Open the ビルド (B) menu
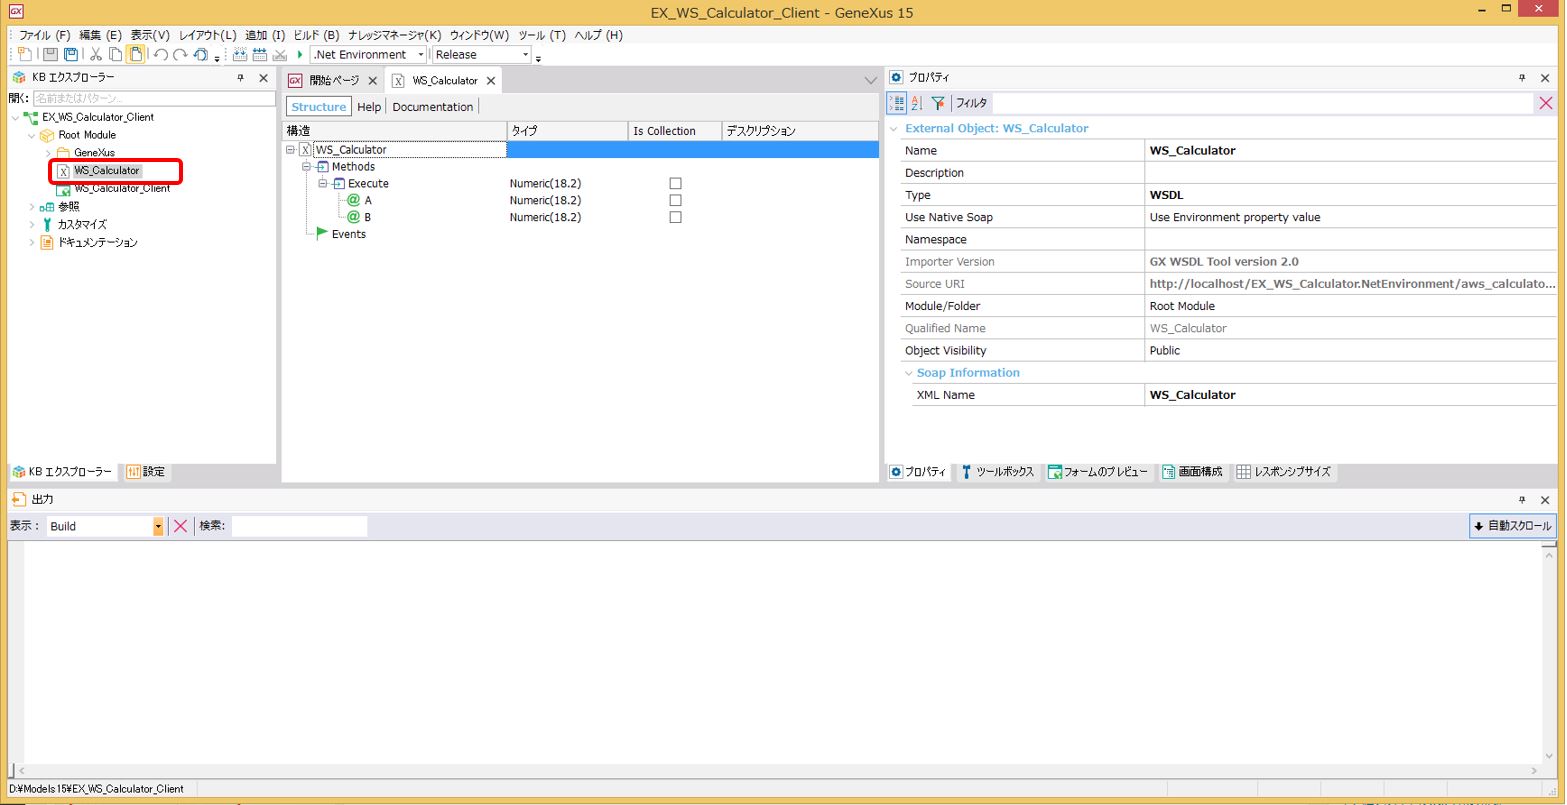Image resolution: width=1567 pixels, height=805 pixels. 315,35
